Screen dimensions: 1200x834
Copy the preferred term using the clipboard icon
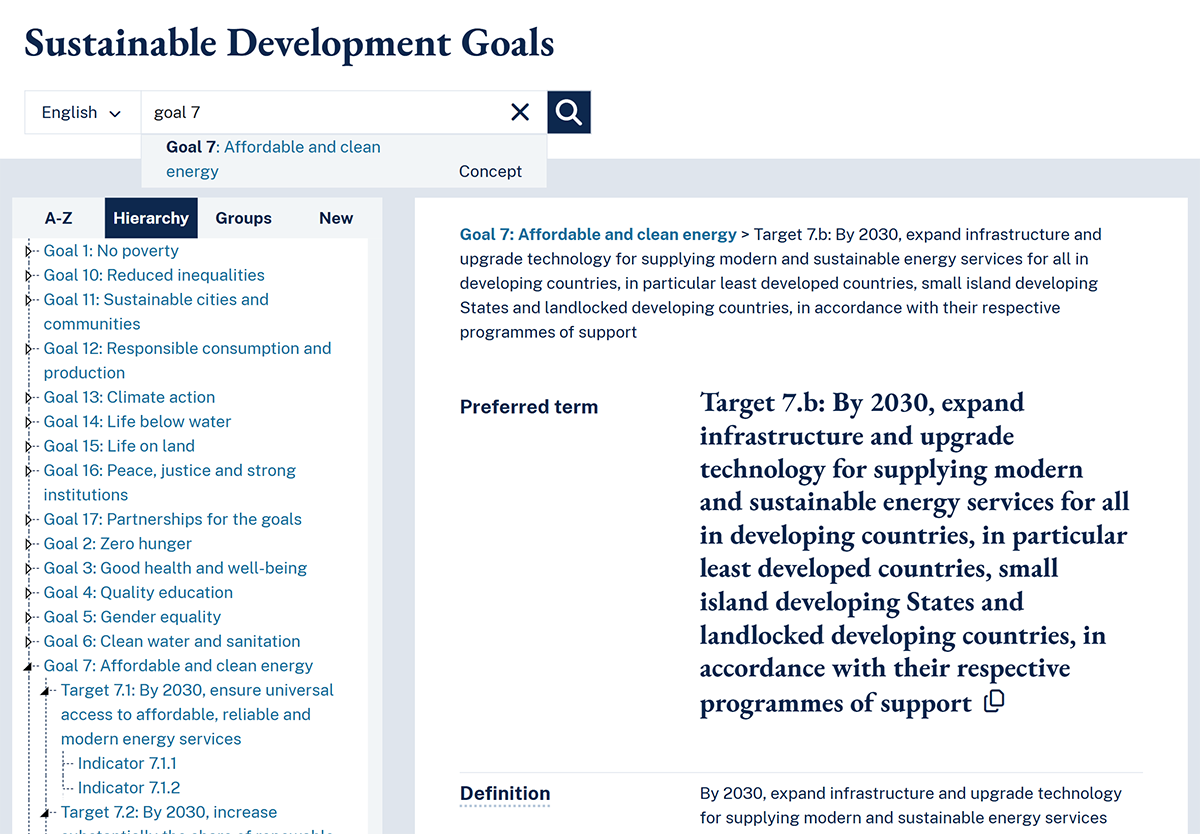993,702
